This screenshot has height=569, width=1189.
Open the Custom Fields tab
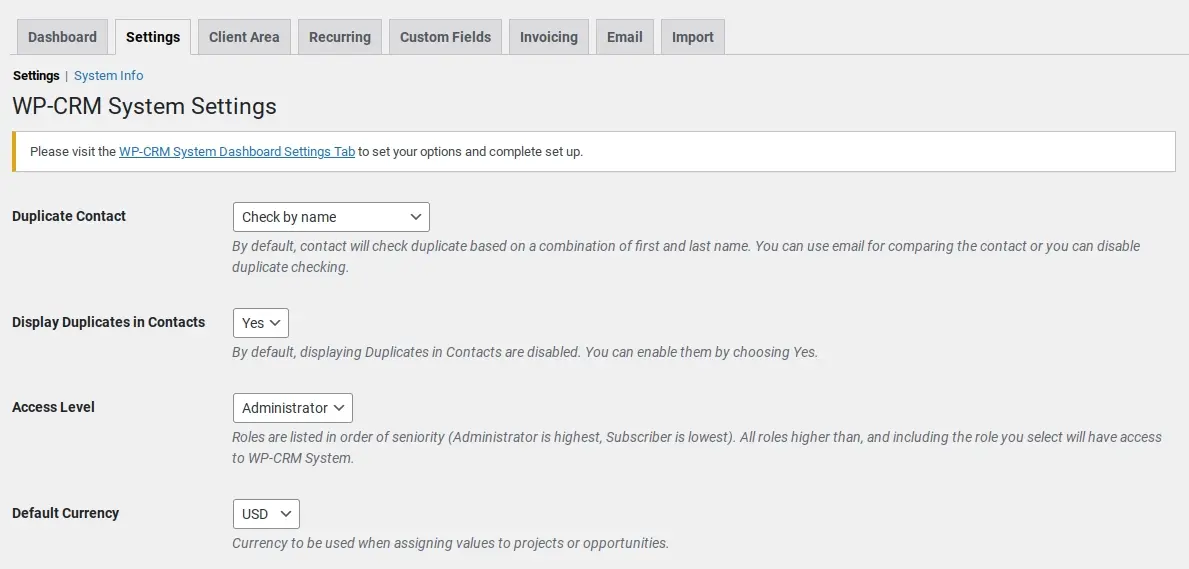[445, 37]
